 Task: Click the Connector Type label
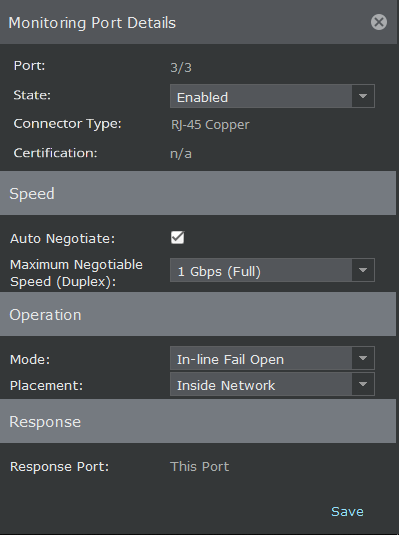[68, 124]
